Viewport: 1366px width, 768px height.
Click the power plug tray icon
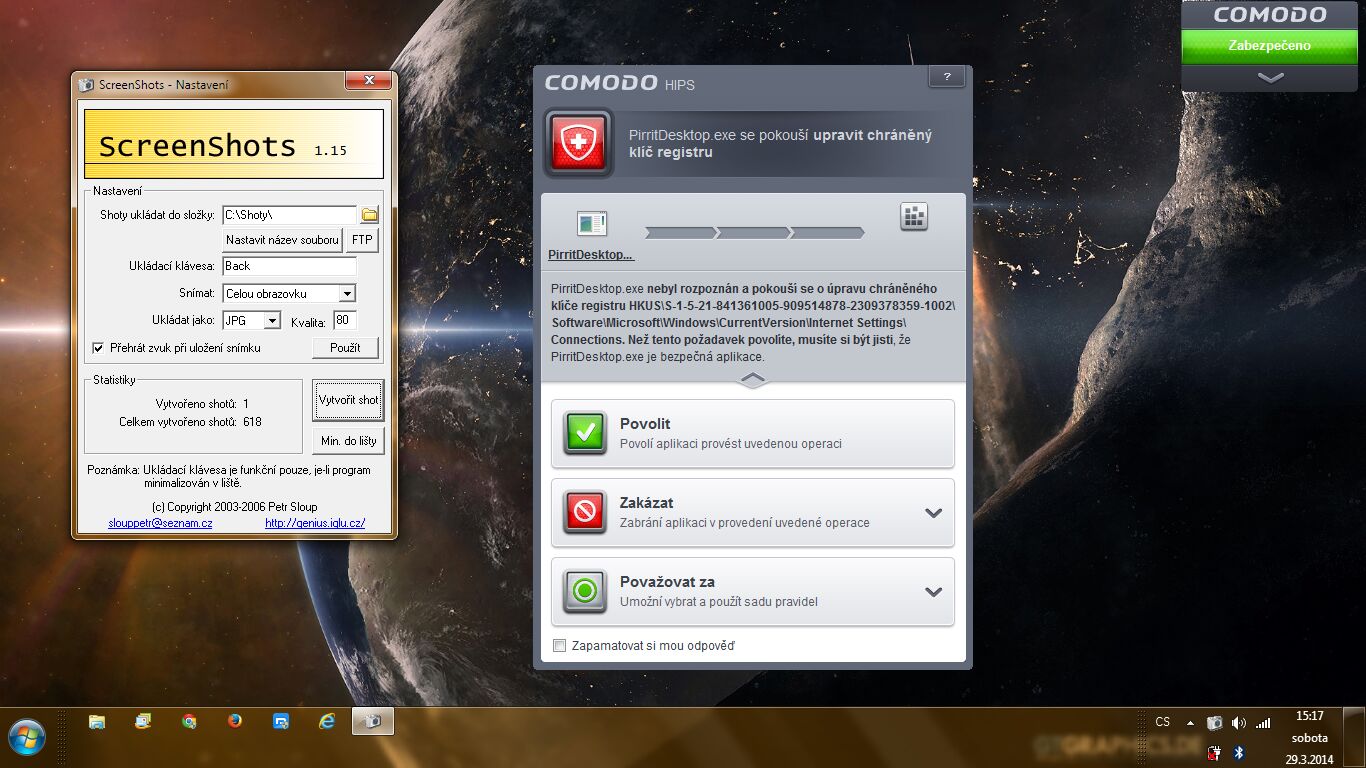(x=1214, y=752)
